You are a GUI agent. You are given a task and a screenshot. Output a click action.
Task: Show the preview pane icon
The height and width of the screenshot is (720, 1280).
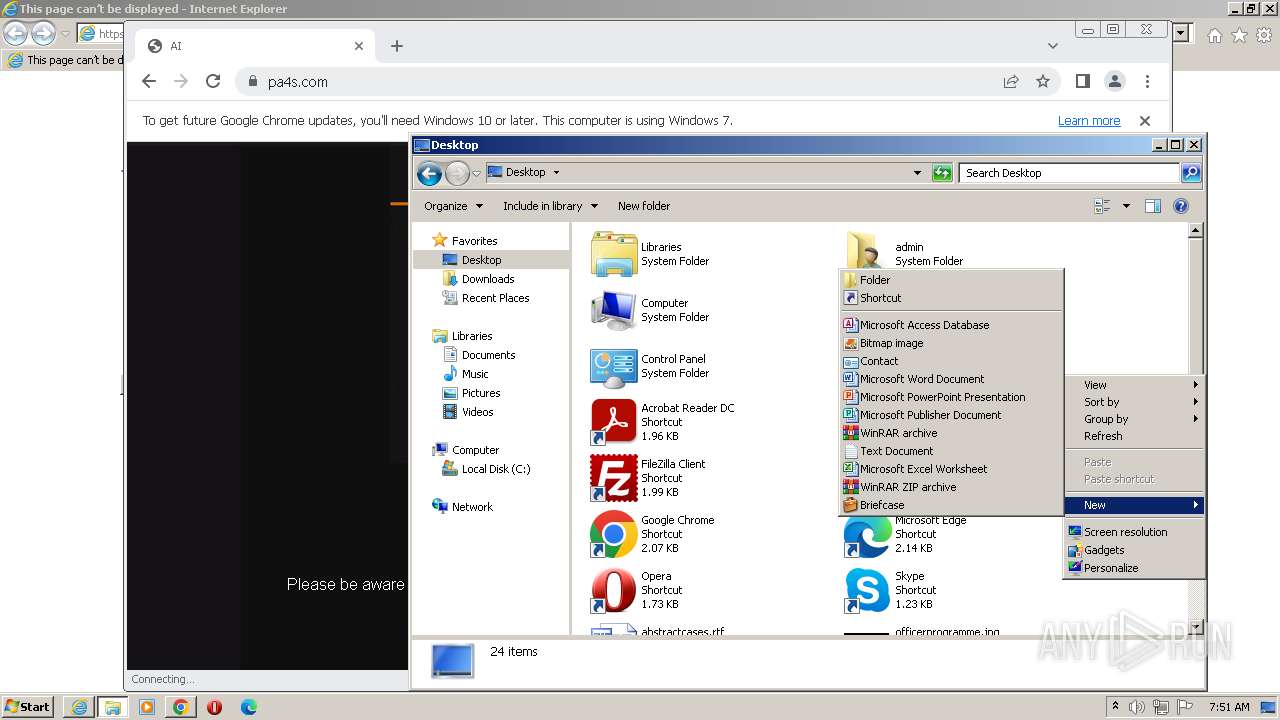[1153, 206]
